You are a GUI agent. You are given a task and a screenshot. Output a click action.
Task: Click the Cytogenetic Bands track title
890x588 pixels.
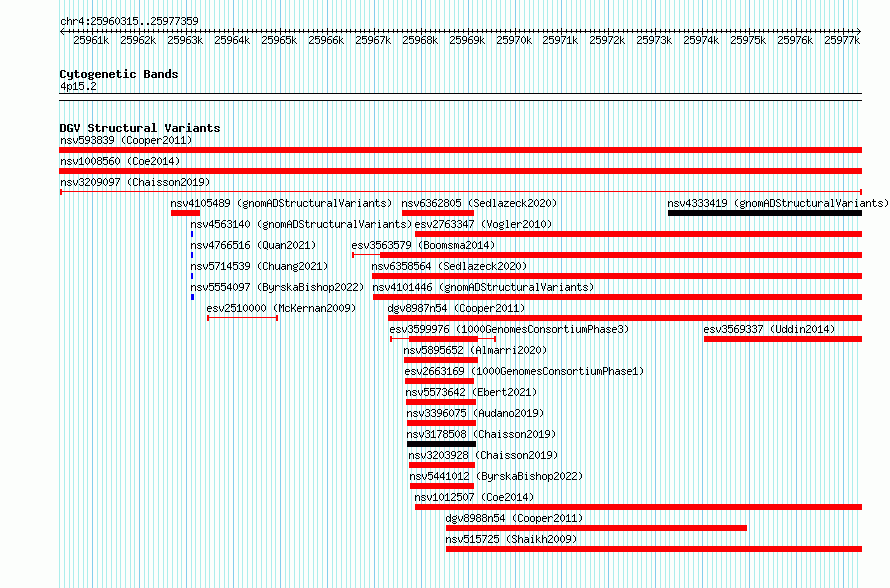119,74
